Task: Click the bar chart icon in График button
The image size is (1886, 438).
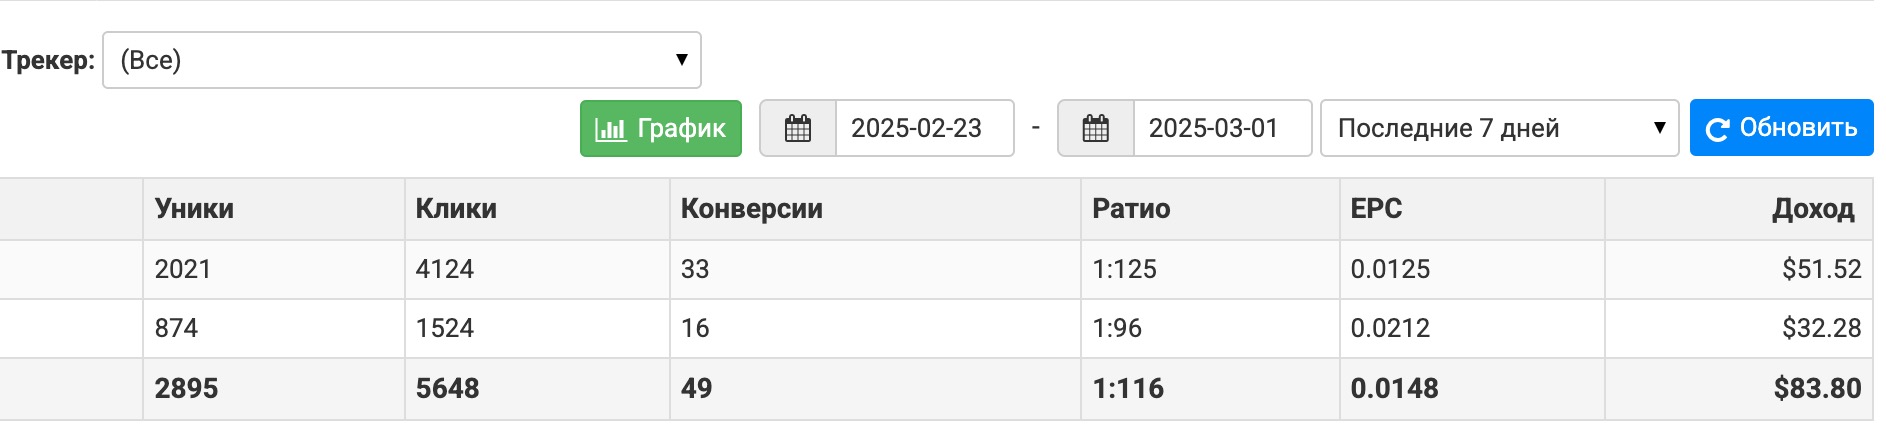Action: coord(610,129)
